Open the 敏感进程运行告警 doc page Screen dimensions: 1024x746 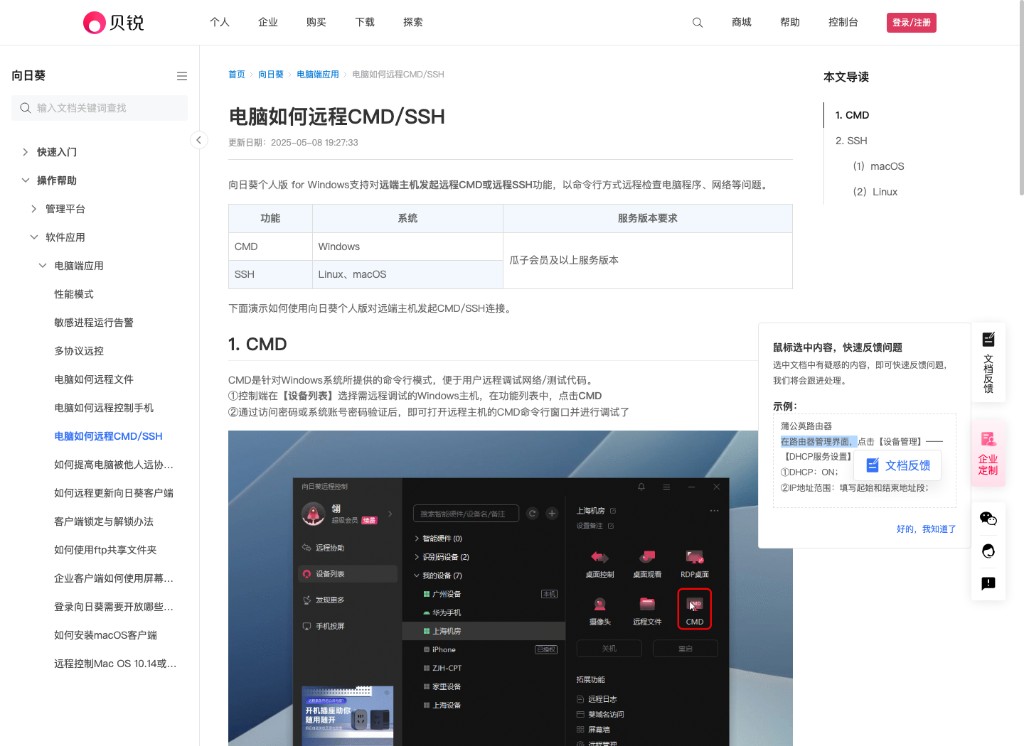(x=94, y=323)
